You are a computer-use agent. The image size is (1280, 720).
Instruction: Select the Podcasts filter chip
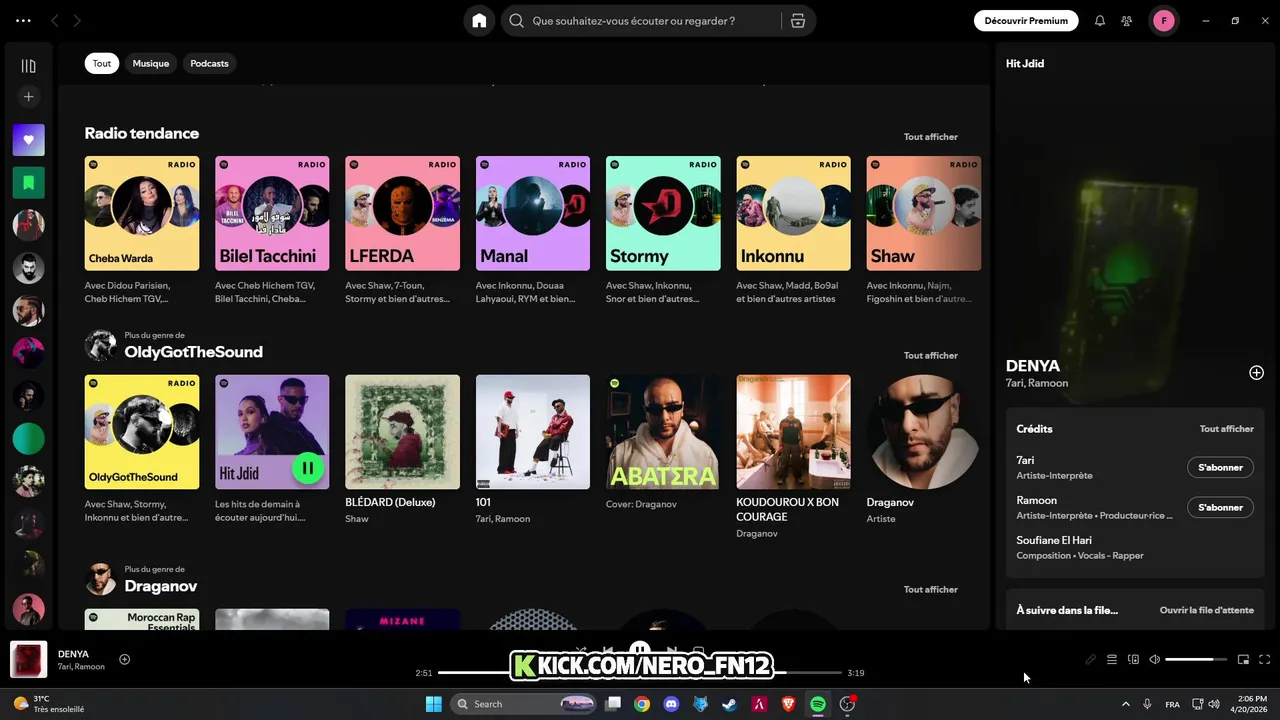[209, 63]
